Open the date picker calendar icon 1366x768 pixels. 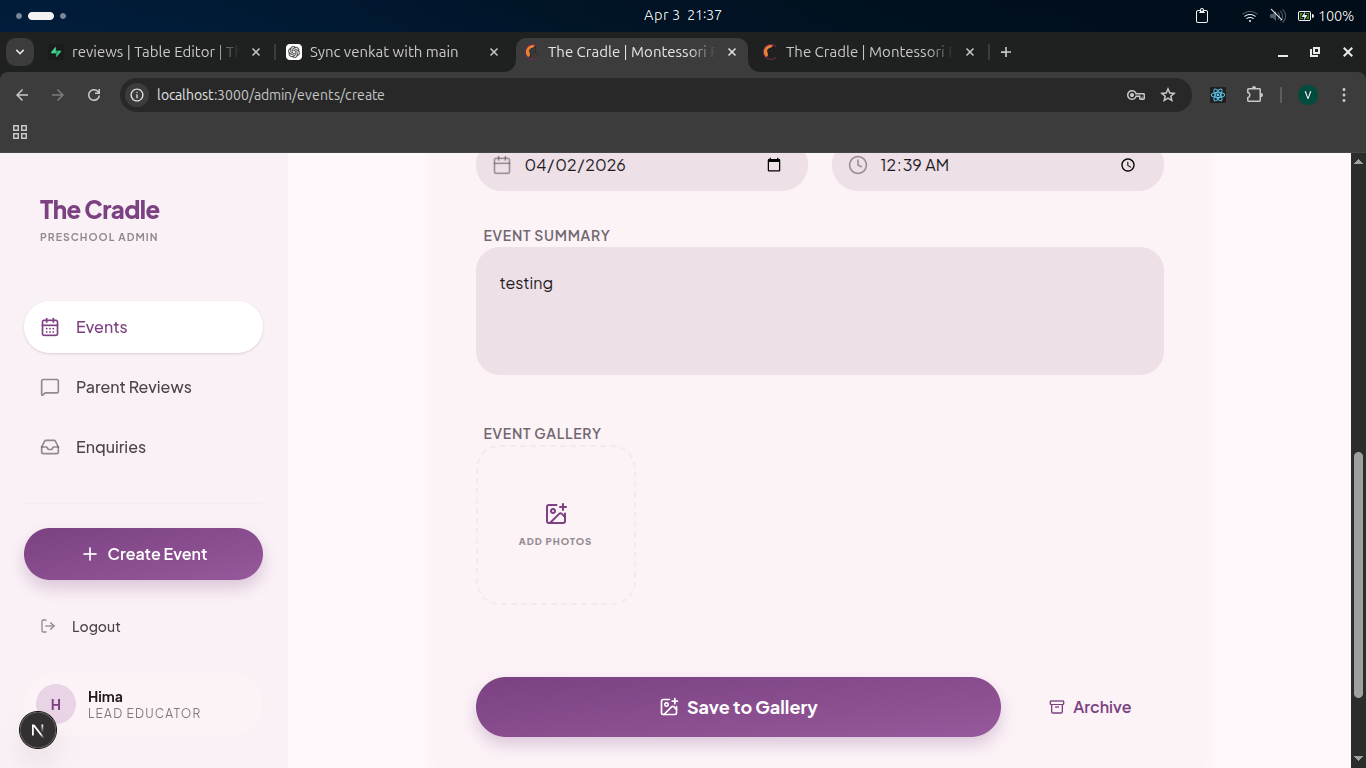pyautogui.click(x=773, y=165)
